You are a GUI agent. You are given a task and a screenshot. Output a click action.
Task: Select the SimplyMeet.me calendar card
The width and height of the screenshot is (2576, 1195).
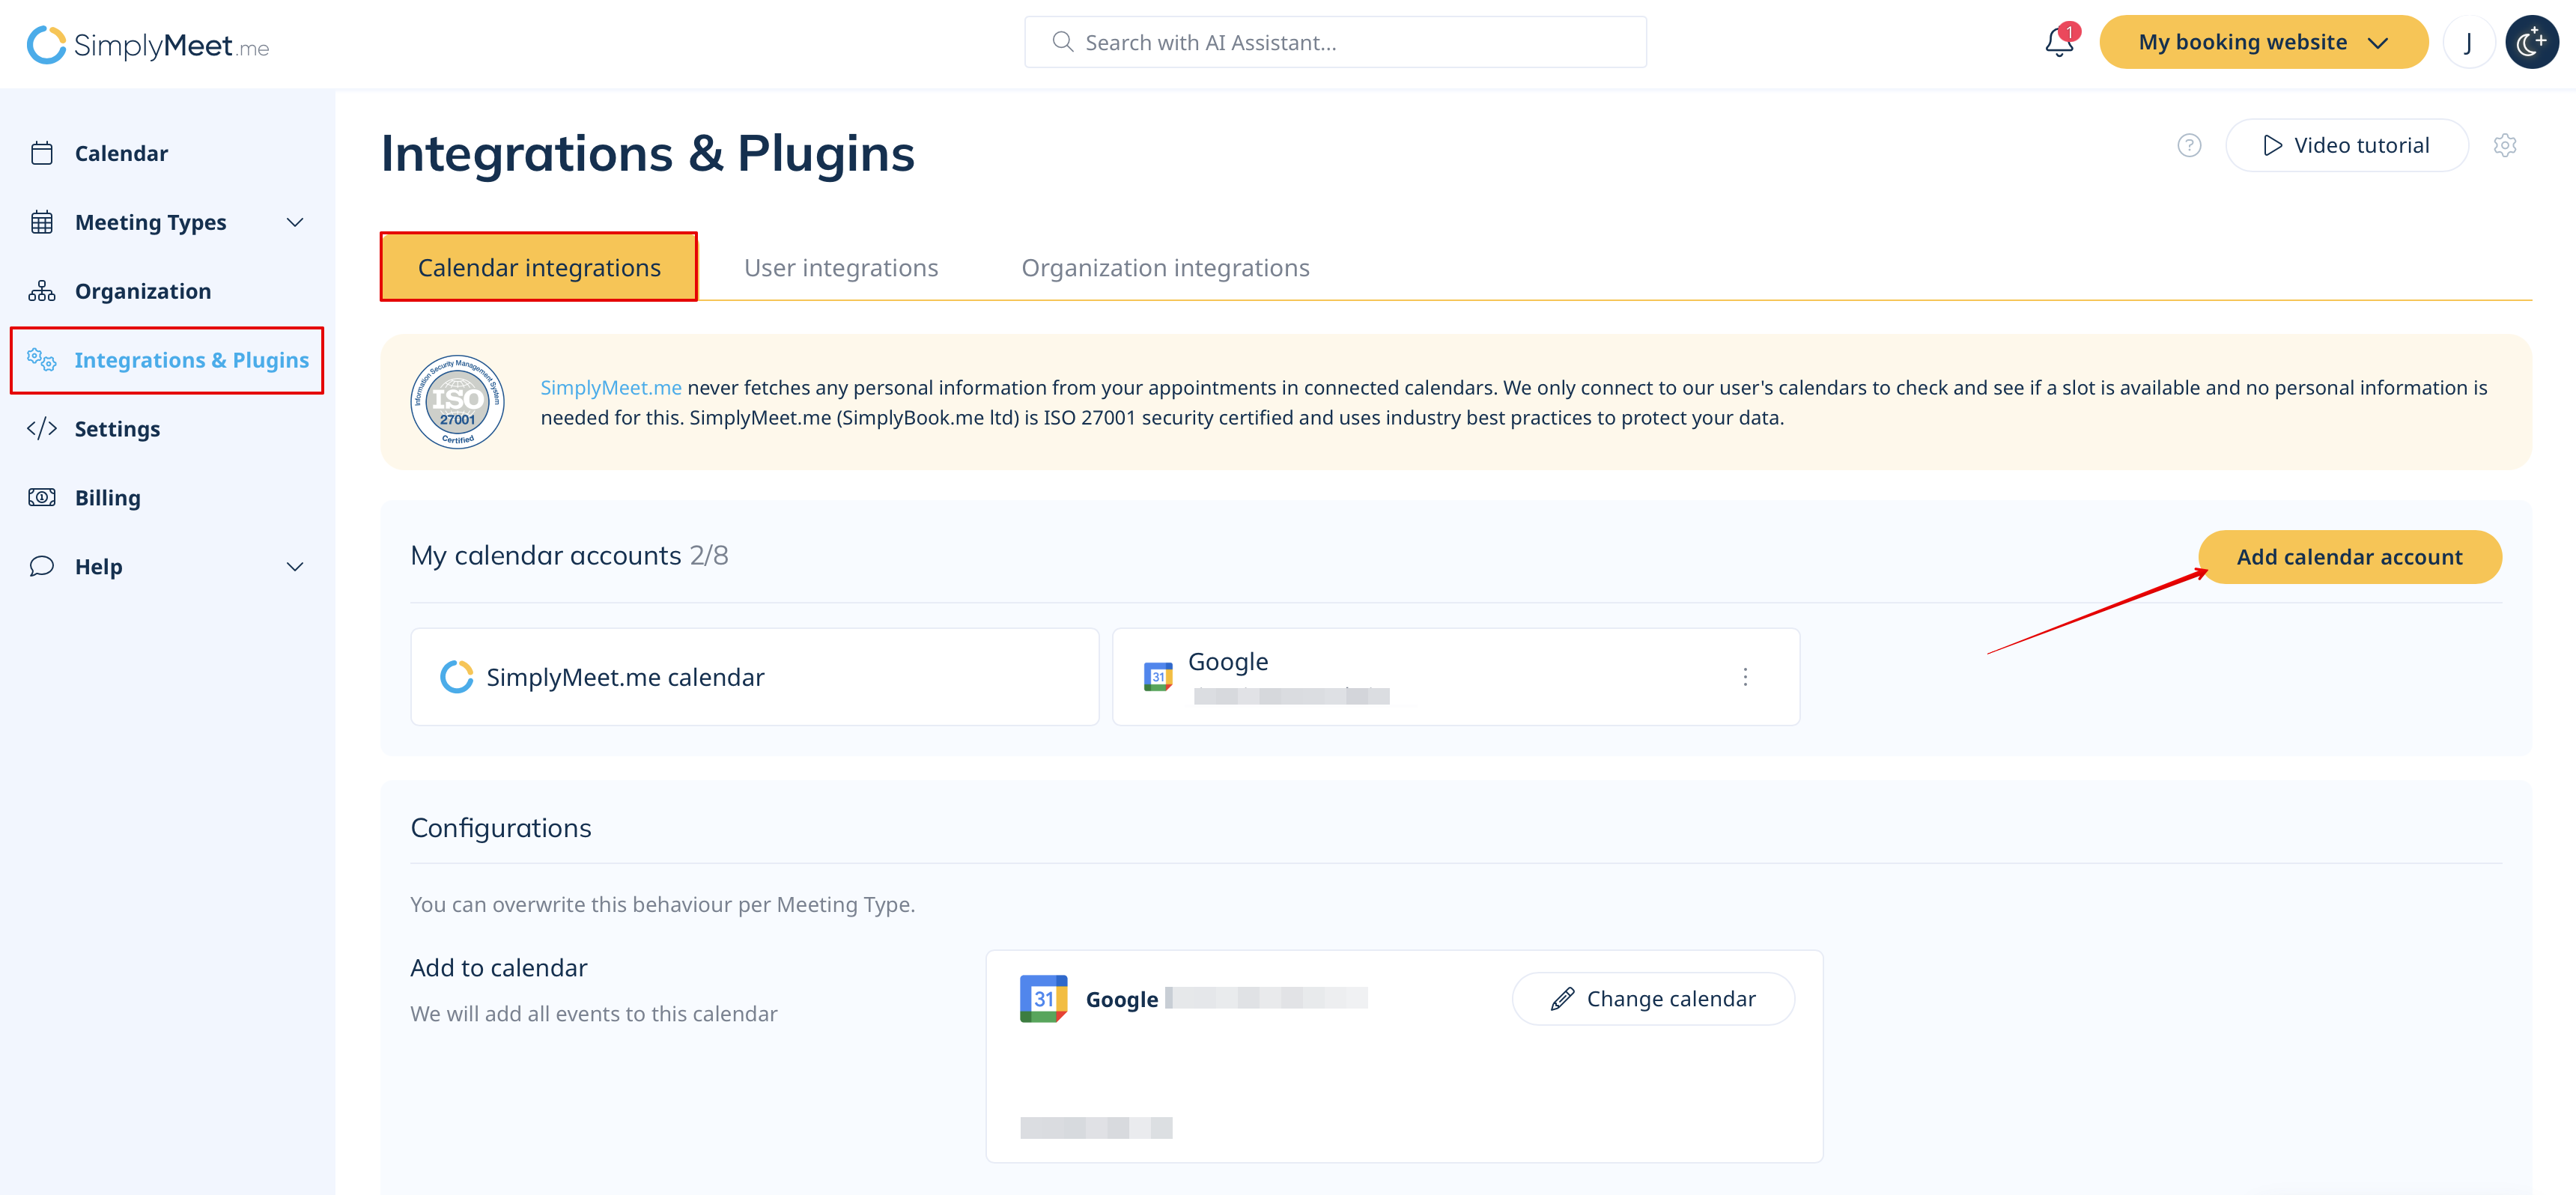[x=754, y=677]
